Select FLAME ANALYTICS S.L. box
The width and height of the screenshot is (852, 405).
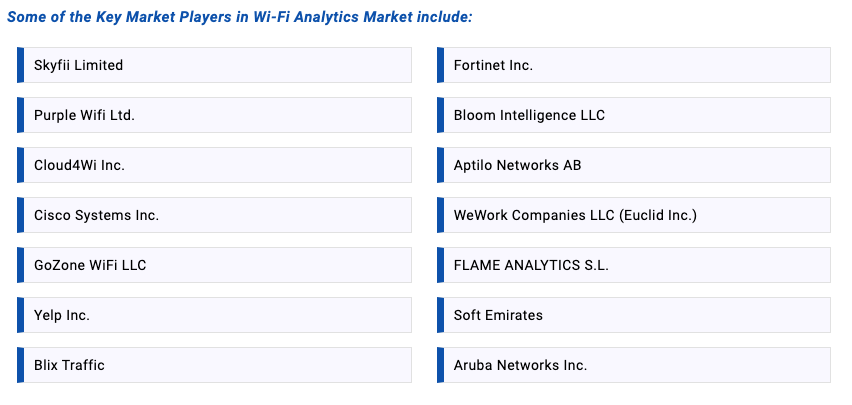coord(531,265)
